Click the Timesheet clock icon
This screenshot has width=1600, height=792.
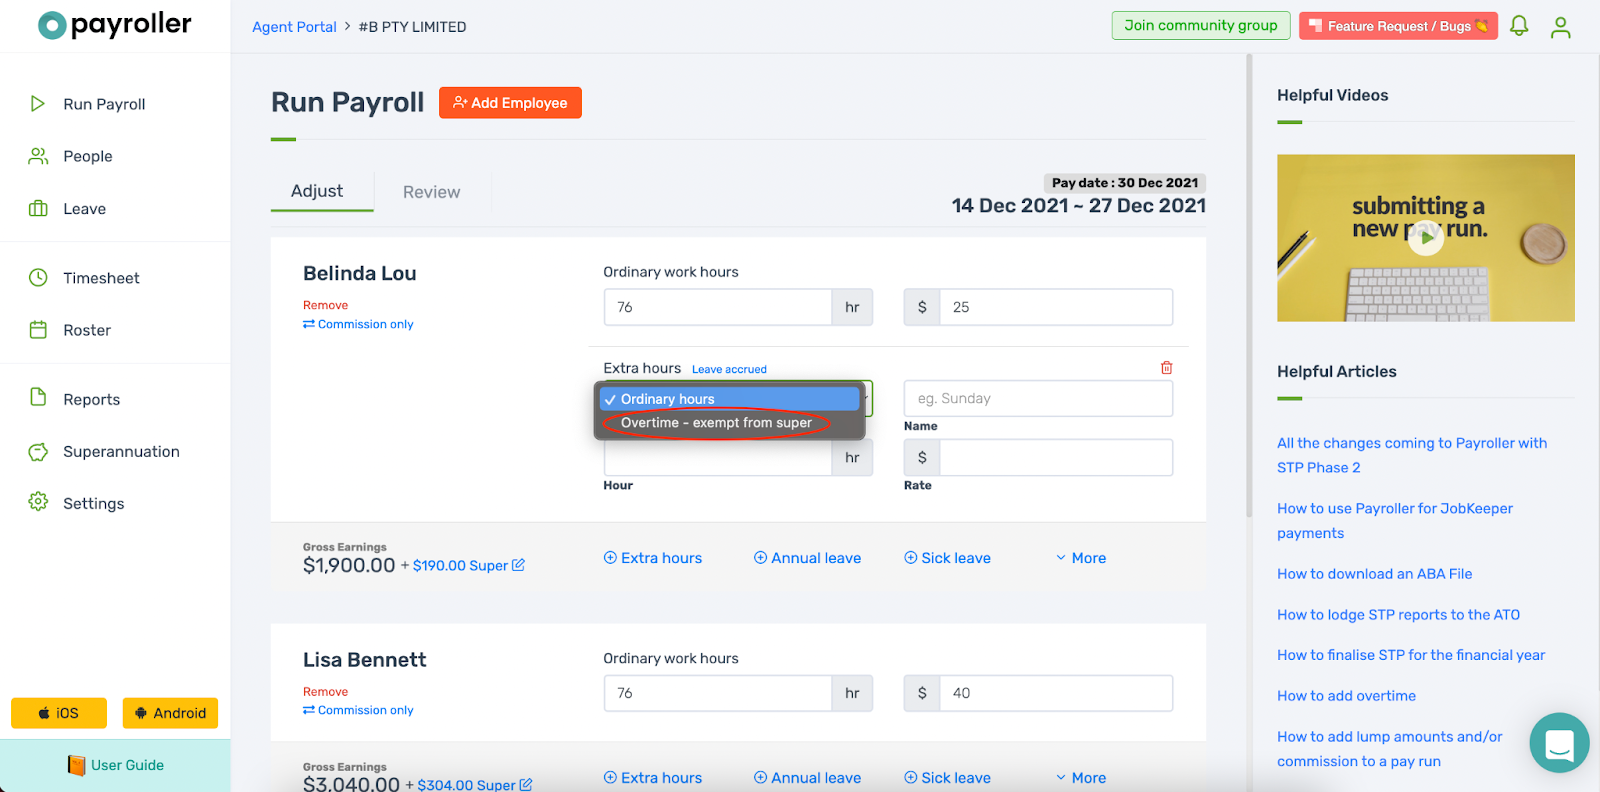38,278
